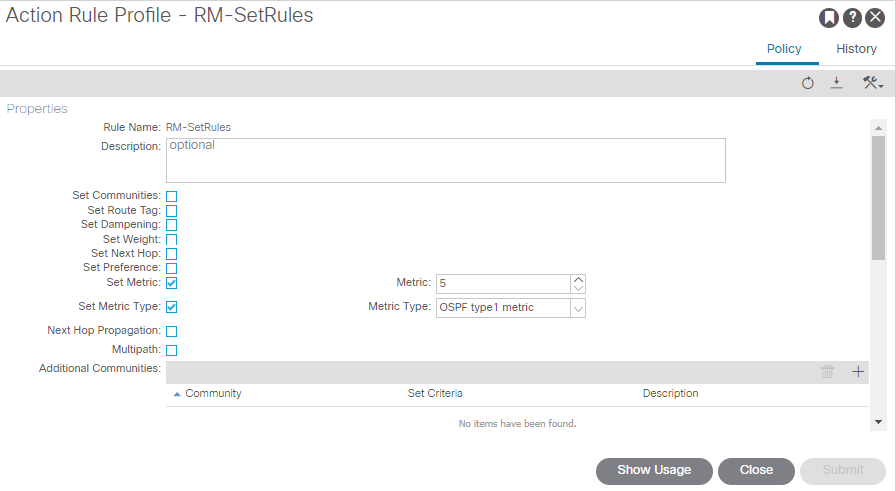Switch to the History tab
This screenshot has width=896, height=491.
pyautogui.click(x=856, y=49)
